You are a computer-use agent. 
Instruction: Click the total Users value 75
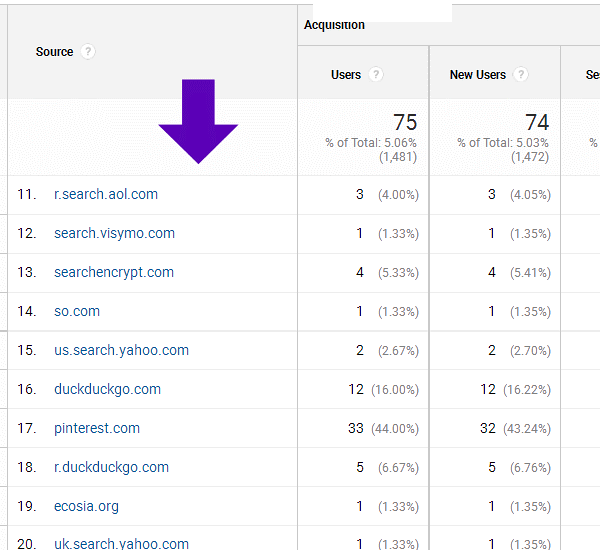click(x=404, y=122)
